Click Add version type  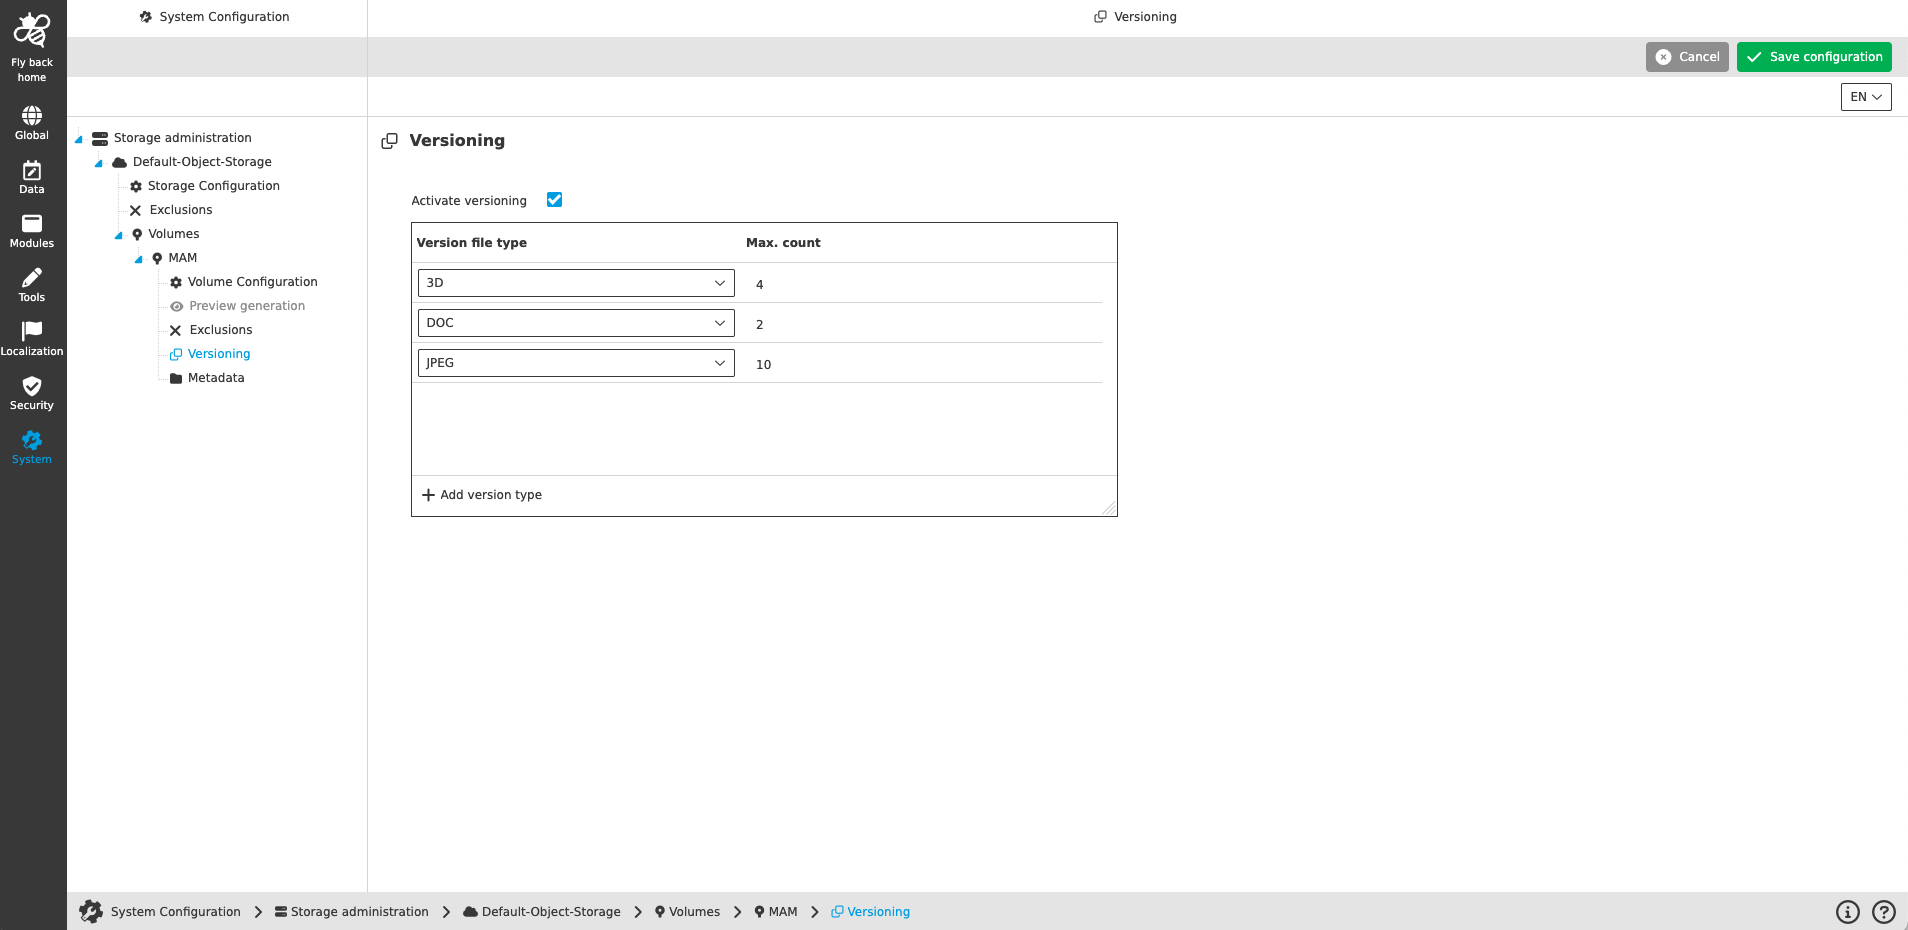[481, 494]
